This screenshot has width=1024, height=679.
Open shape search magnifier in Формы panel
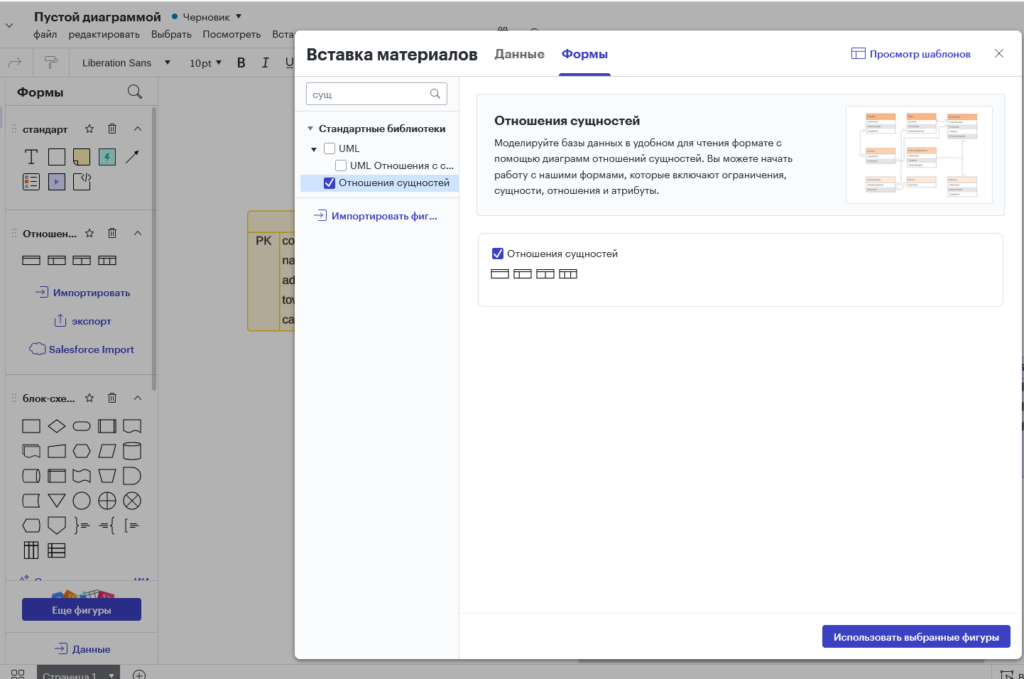135,92
